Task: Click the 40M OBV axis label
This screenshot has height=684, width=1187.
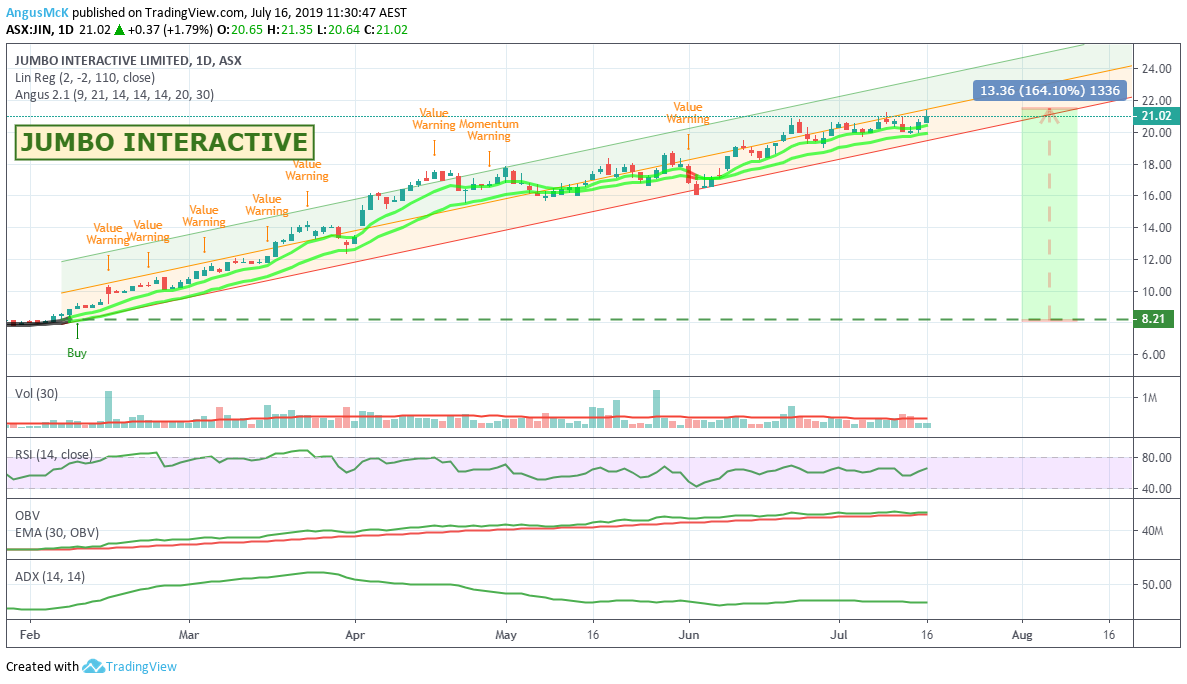Action: click(1152, 531)
